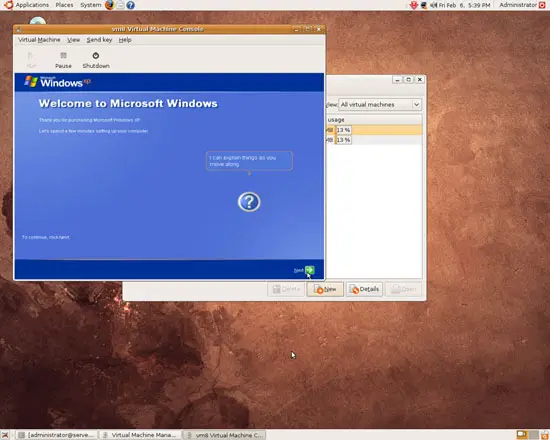Close the Virtual Machine Manager window
The width and height of the screenshot is (550, 440).
click(x=420, y=80)
